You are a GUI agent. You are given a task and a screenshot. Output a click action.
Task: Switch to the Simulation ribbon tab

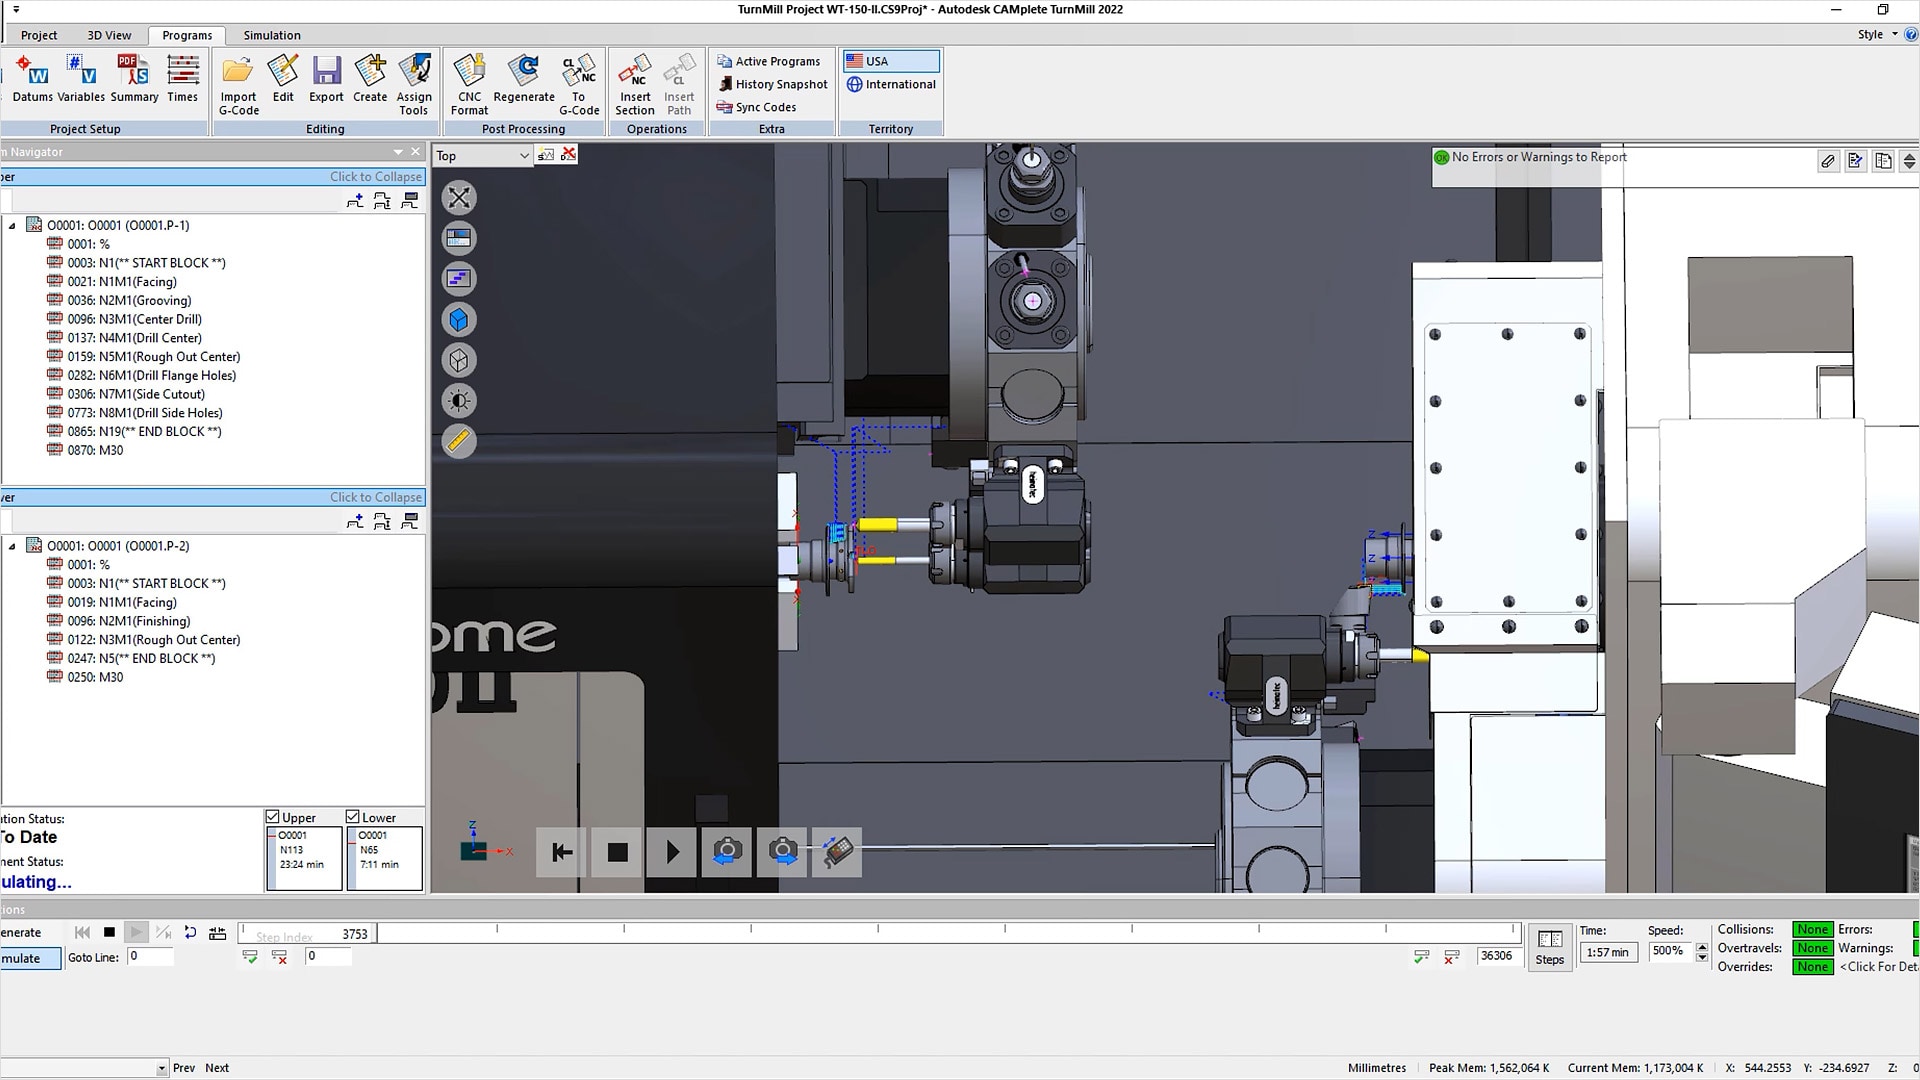271,35
